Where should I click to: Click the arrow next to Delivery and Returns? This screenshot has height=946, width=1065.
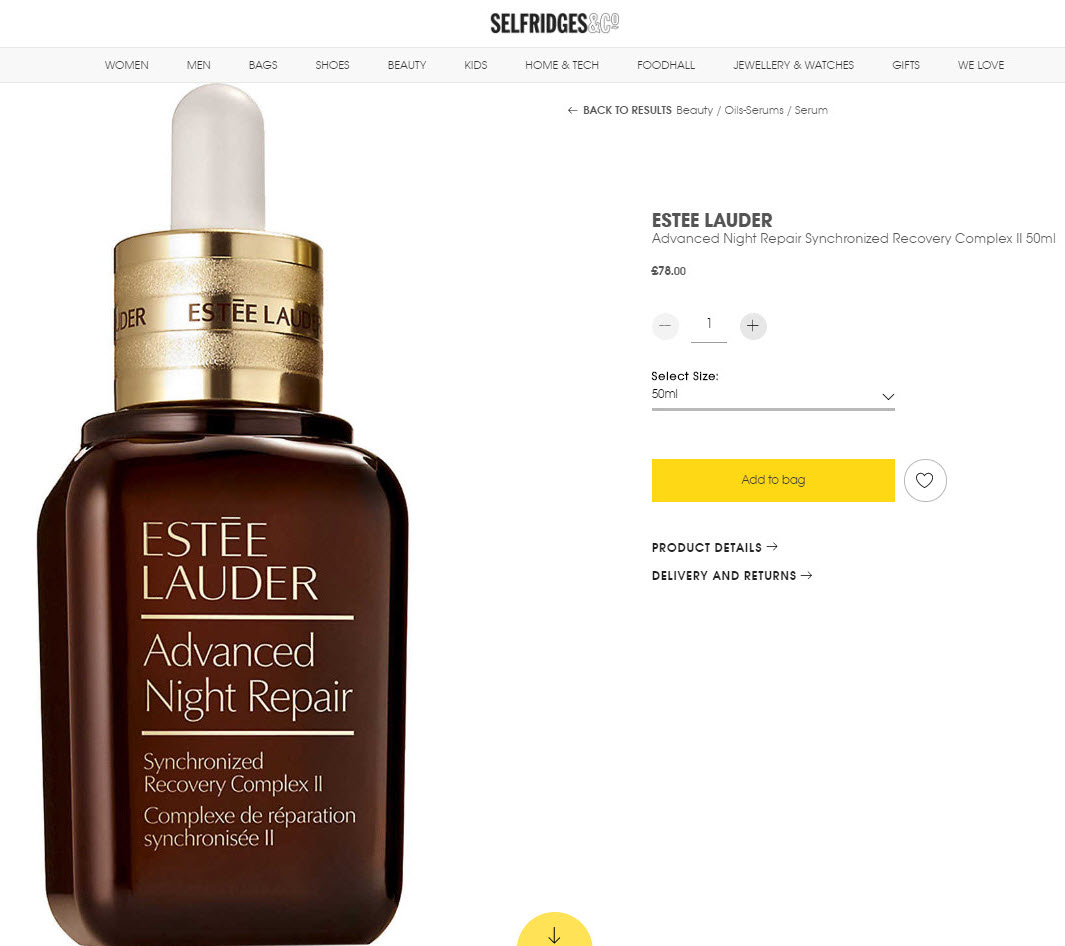[806, 575]
